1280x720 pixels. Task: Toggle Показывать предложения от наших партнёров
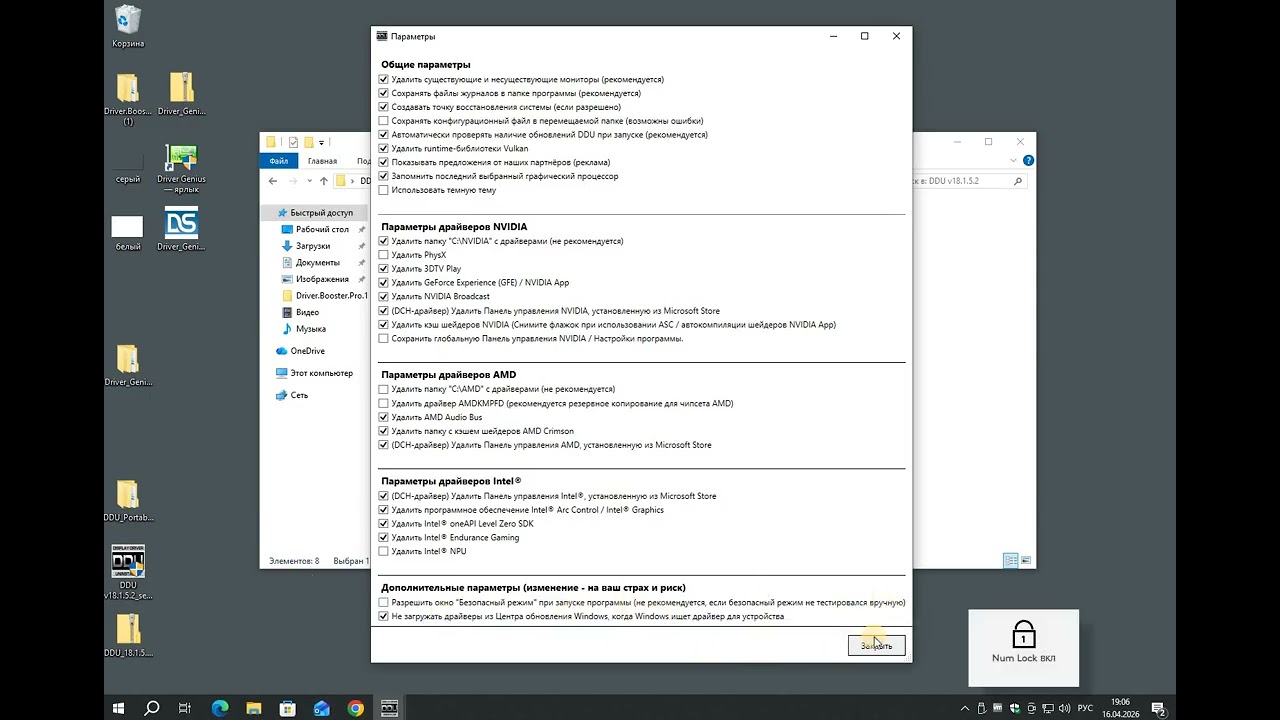[384, 162]
